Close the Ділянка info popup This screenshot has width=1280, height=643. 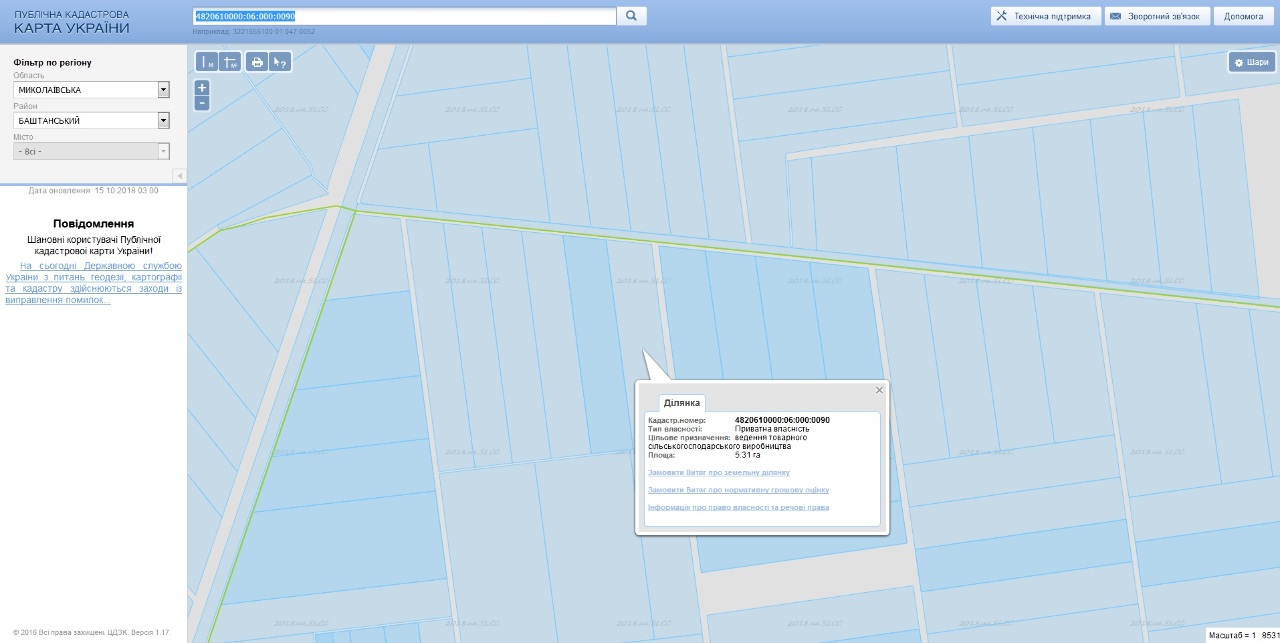(x=880, y=390)
